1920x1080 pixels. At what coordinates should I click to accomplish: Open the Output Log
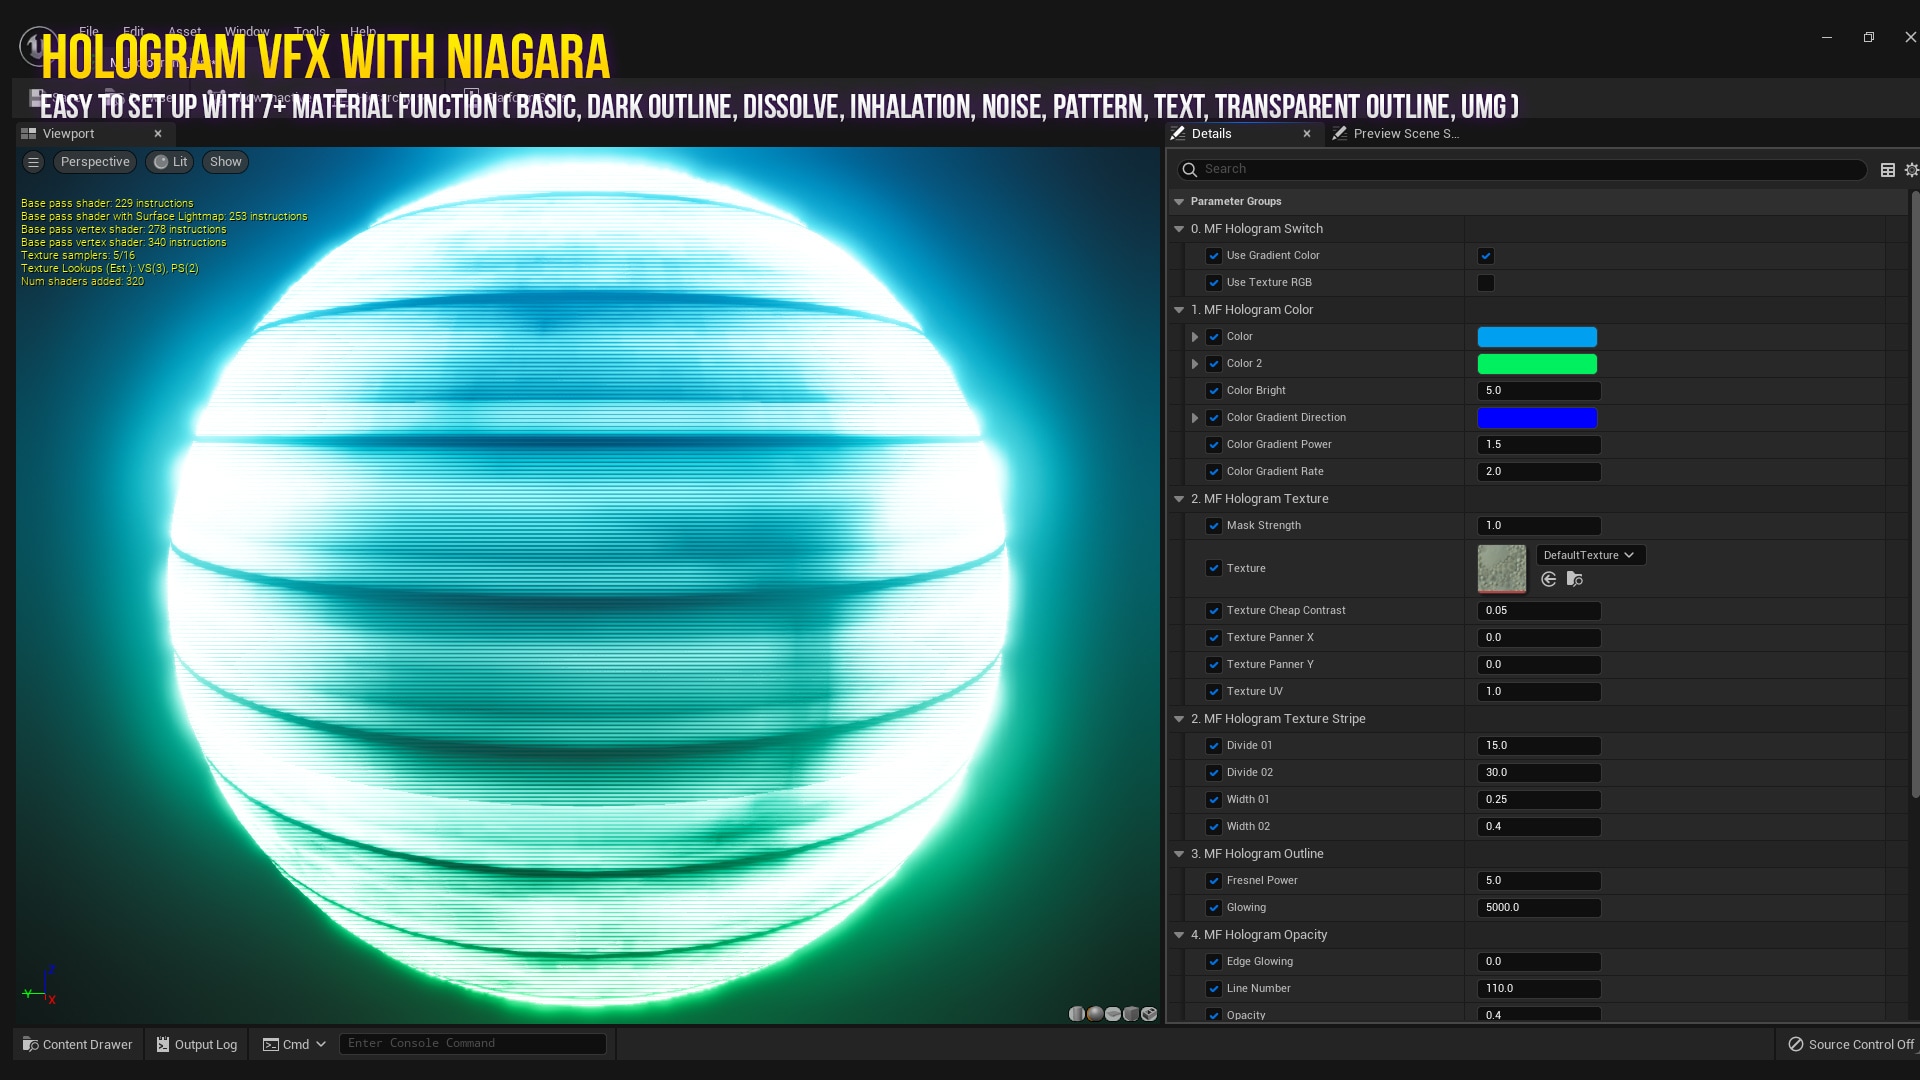point(197,1044)
